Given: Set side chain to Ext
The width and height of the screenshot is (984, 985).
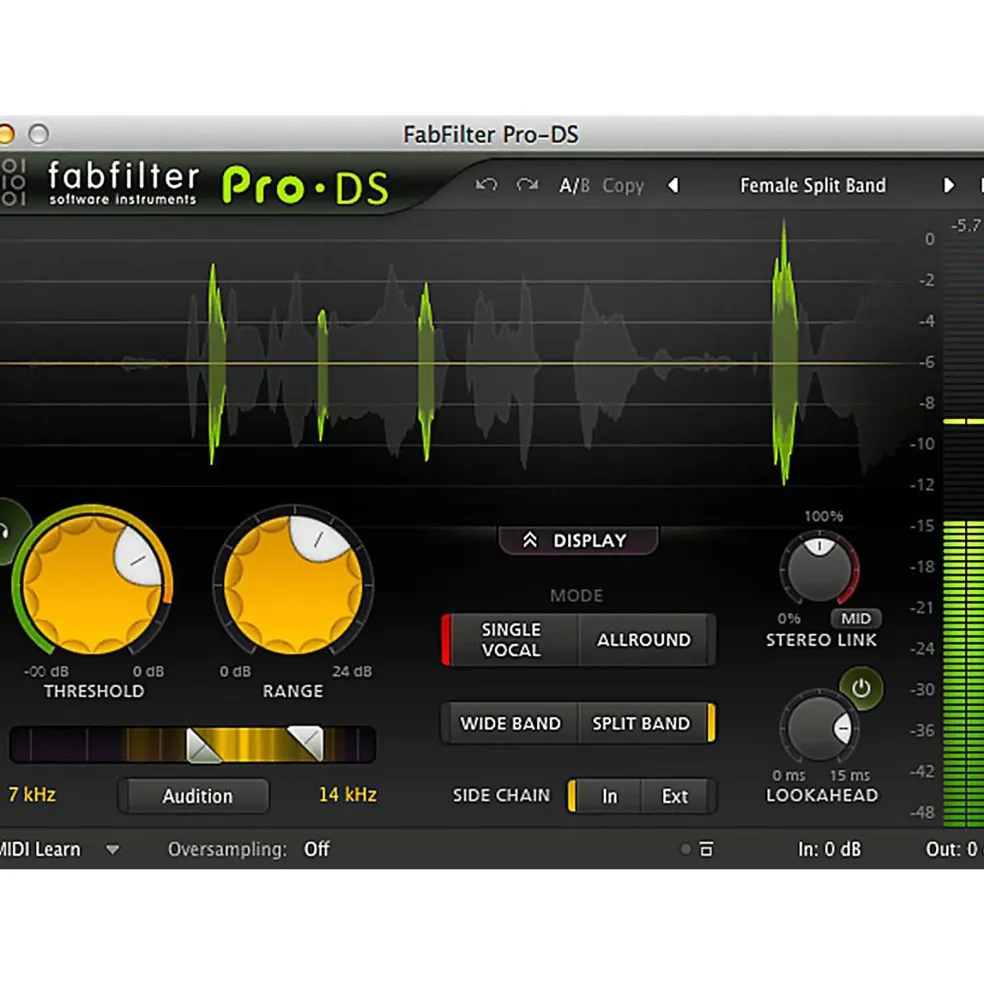Looking at the screenshot, I should tap(676, 796).
